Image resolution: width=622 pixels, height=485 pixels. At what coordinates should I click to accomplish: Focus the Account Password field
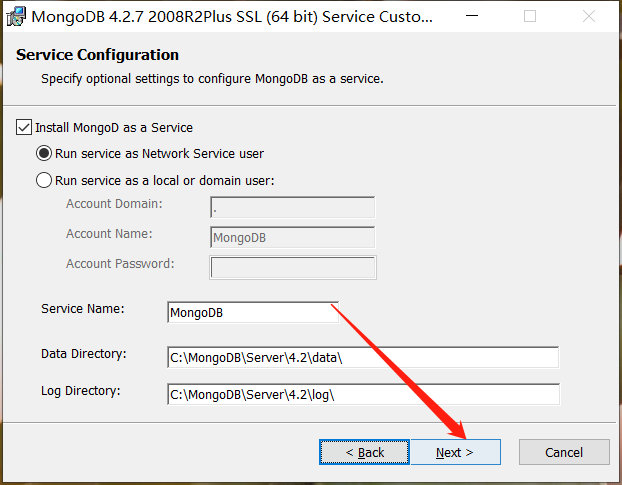[292, 267]
